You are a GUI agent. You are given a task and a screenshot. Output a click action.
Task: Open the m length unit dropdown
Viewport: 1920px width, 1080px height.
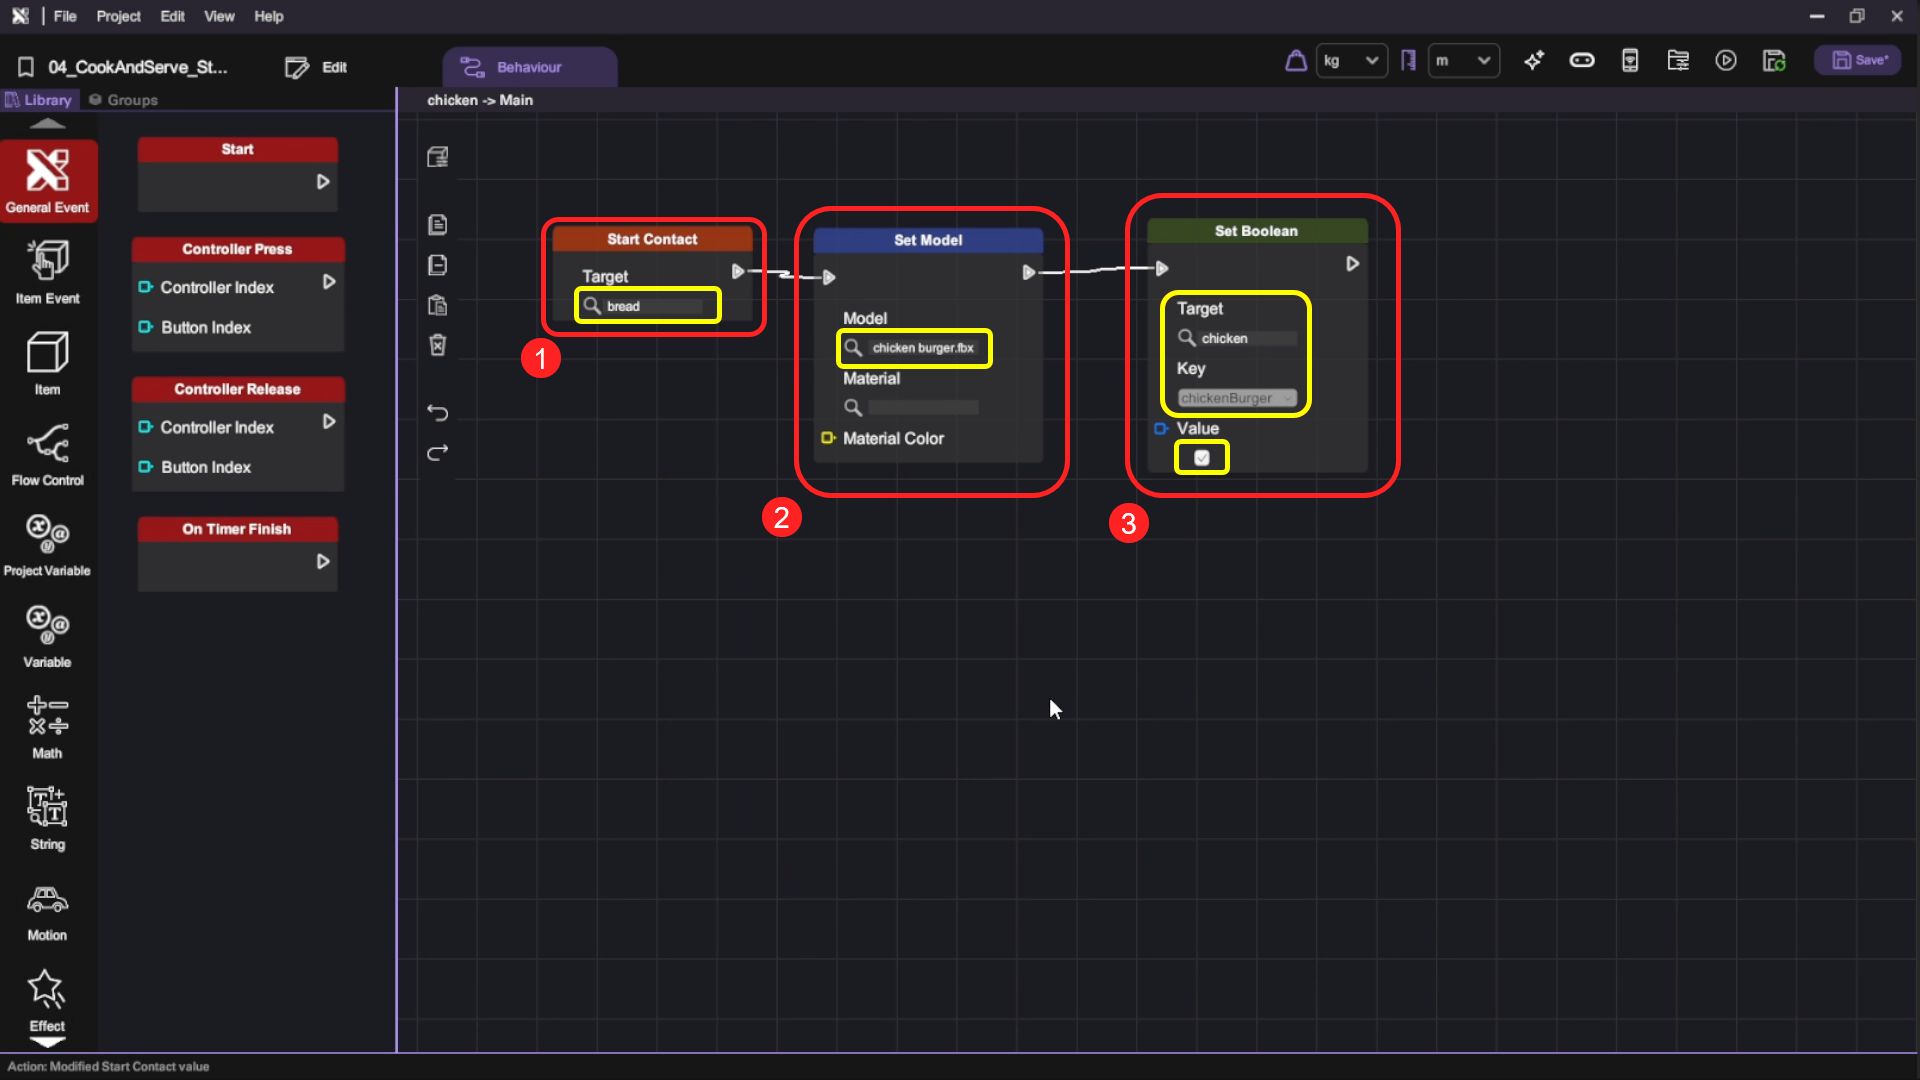click(x=1463, y=61)
